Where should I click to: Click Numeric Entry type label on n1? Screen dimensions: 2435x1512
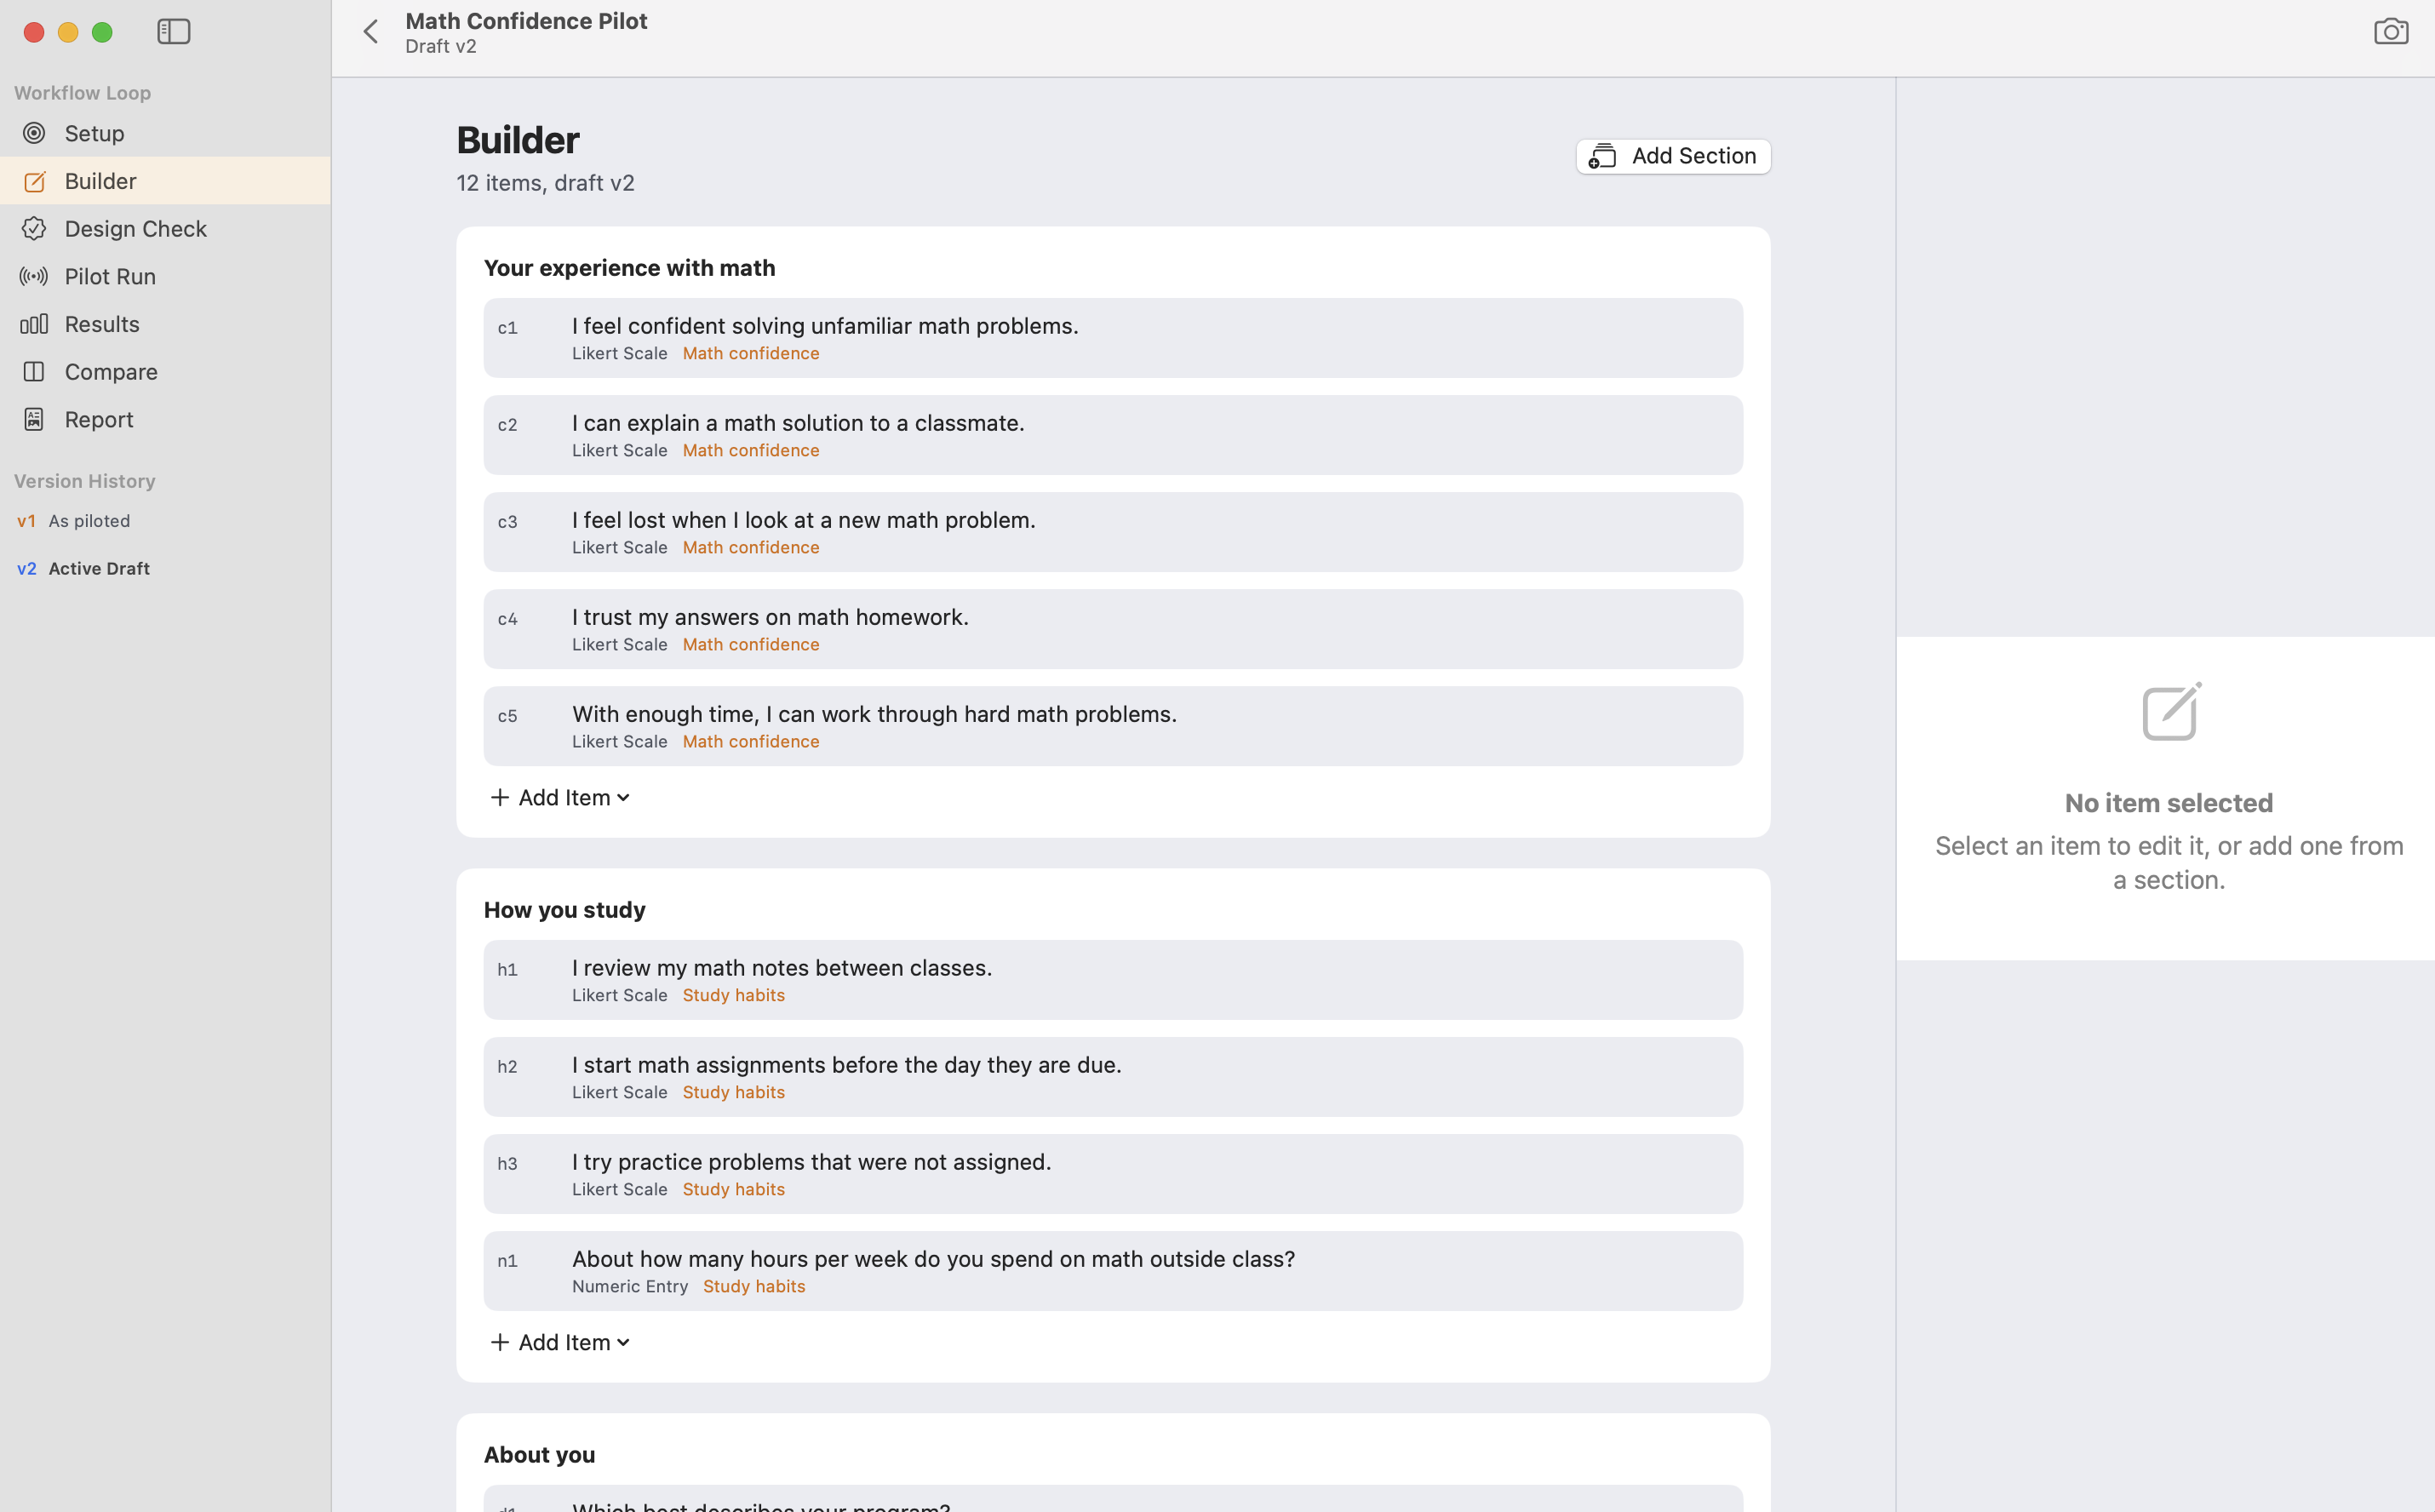[630, 1286]
